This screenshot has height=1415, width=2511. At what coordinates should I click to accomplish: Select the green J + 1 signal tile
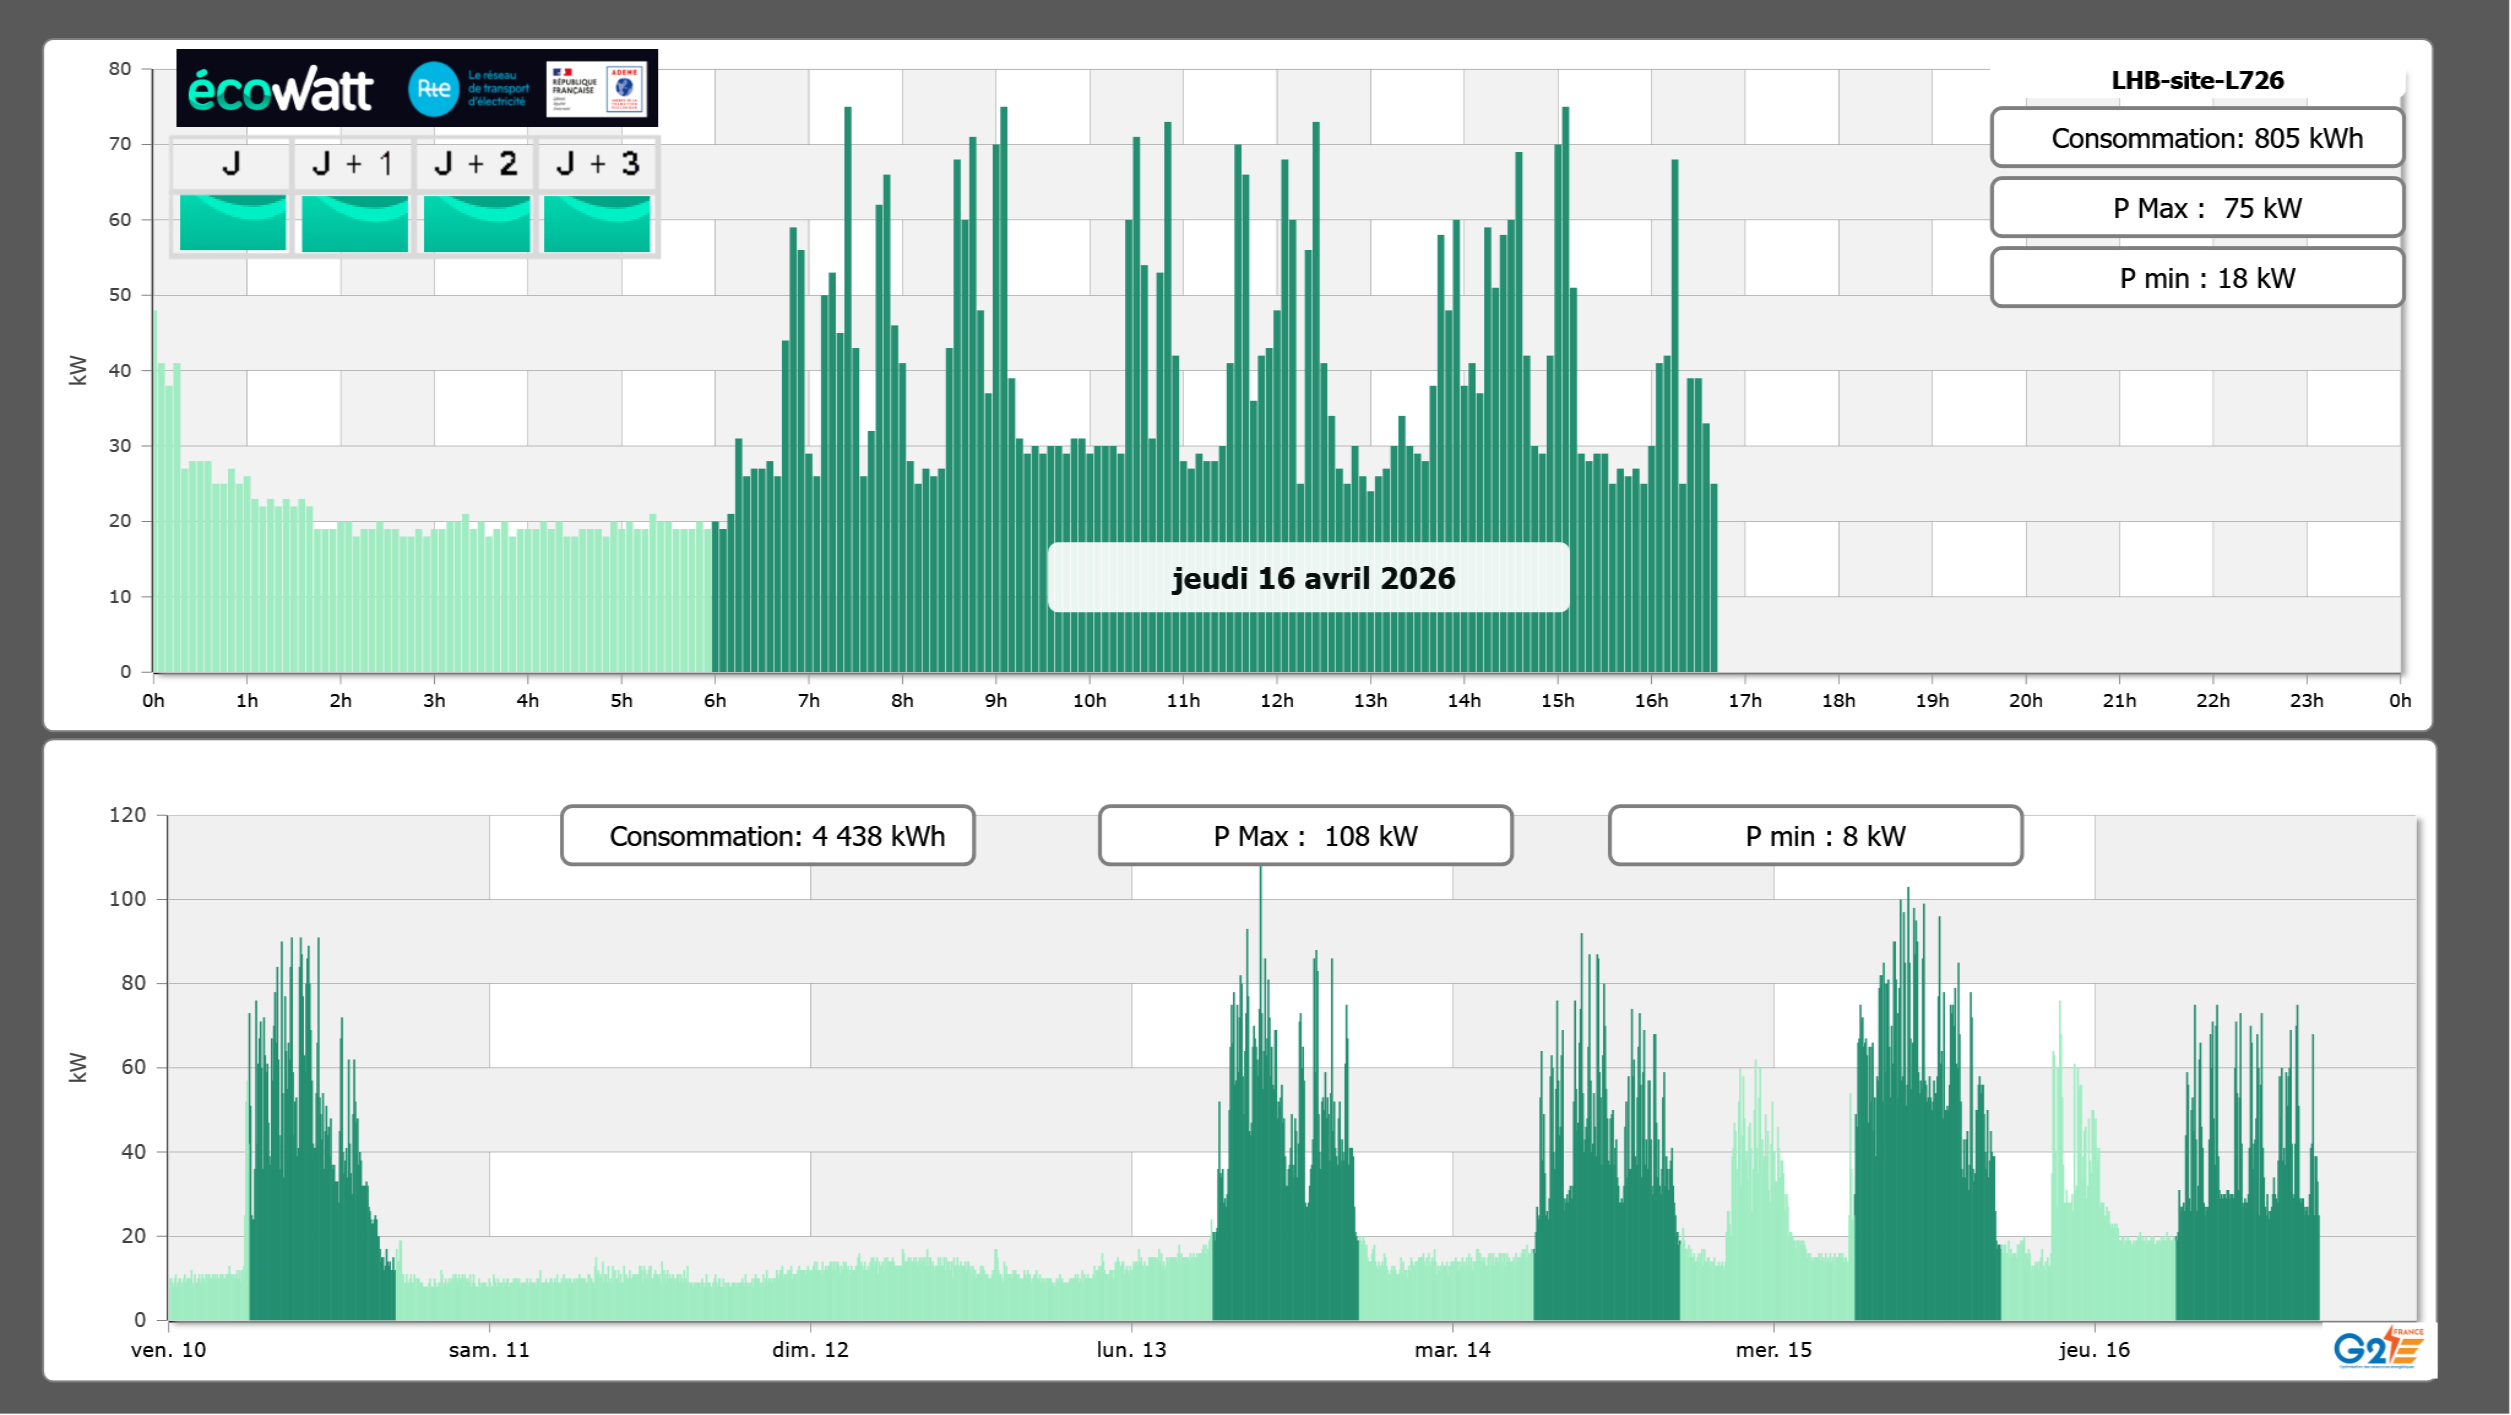[x=354, y=223]
